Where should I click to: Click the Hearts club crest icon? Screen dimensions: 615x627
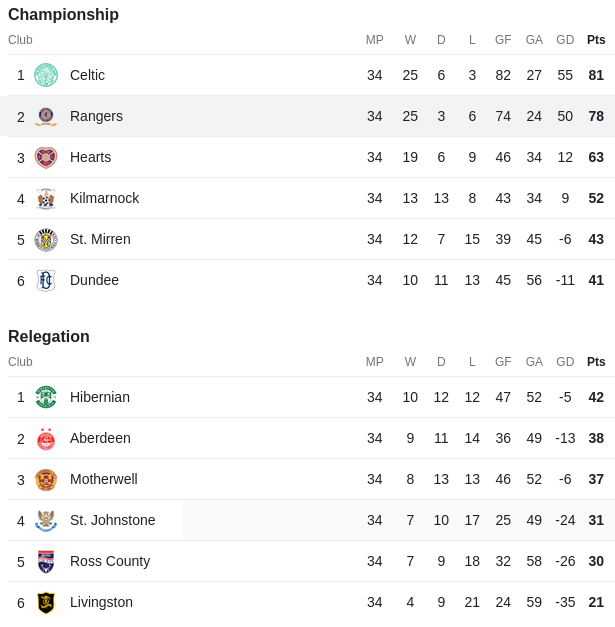[x=46, y=158]
